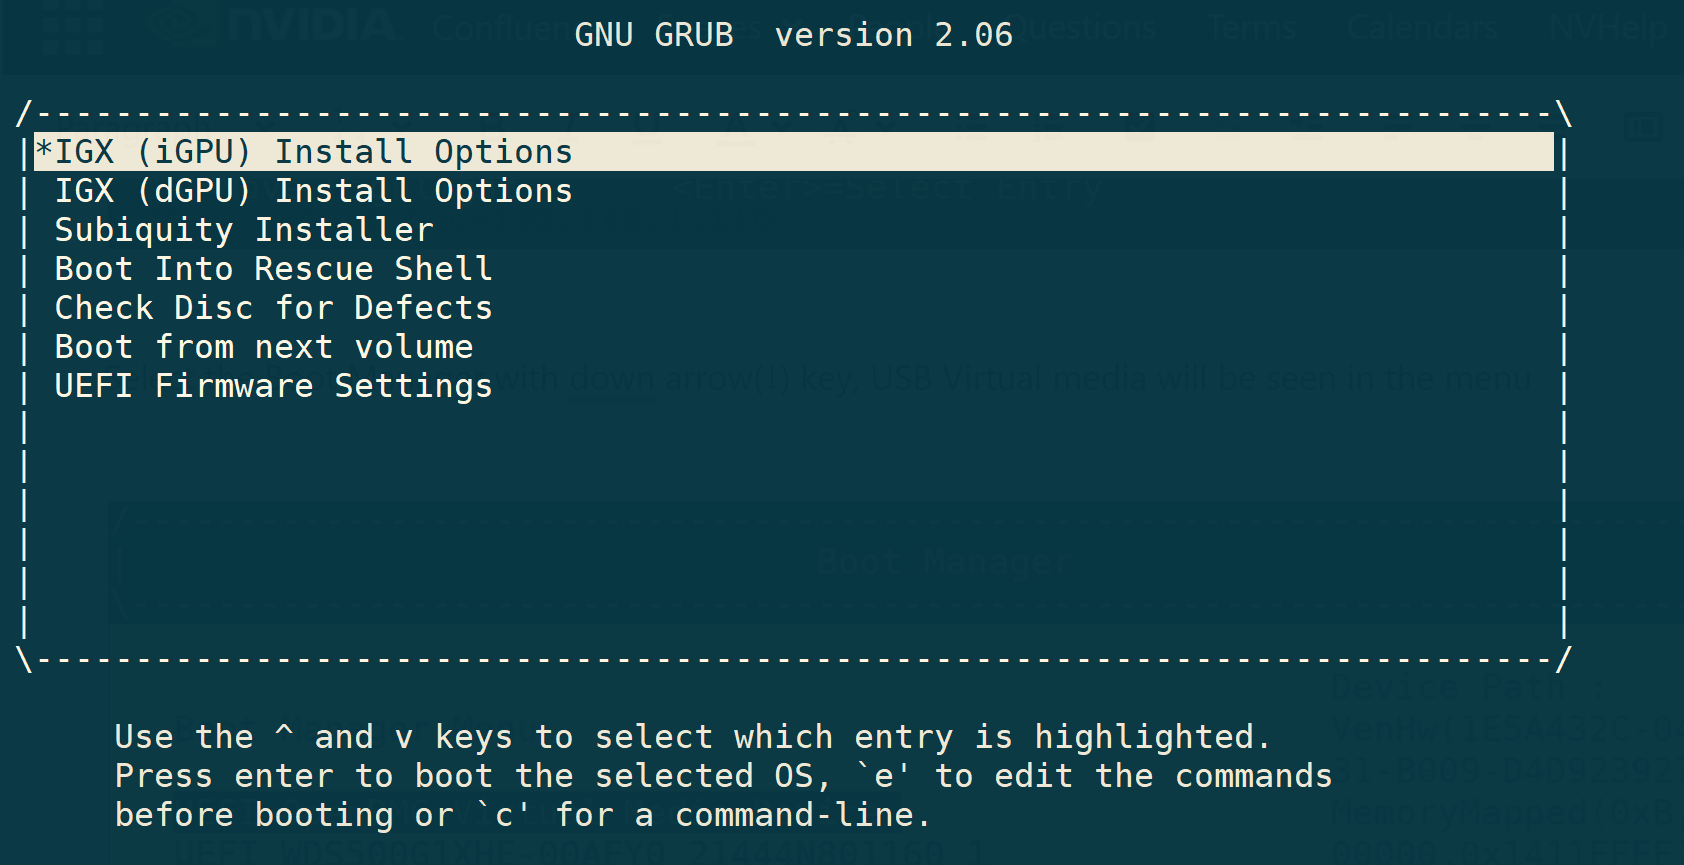The height and width of the screenshot is (865, 1684).
Task: Open UEFI Firmware Settings entry
Action: coord(273,386)
